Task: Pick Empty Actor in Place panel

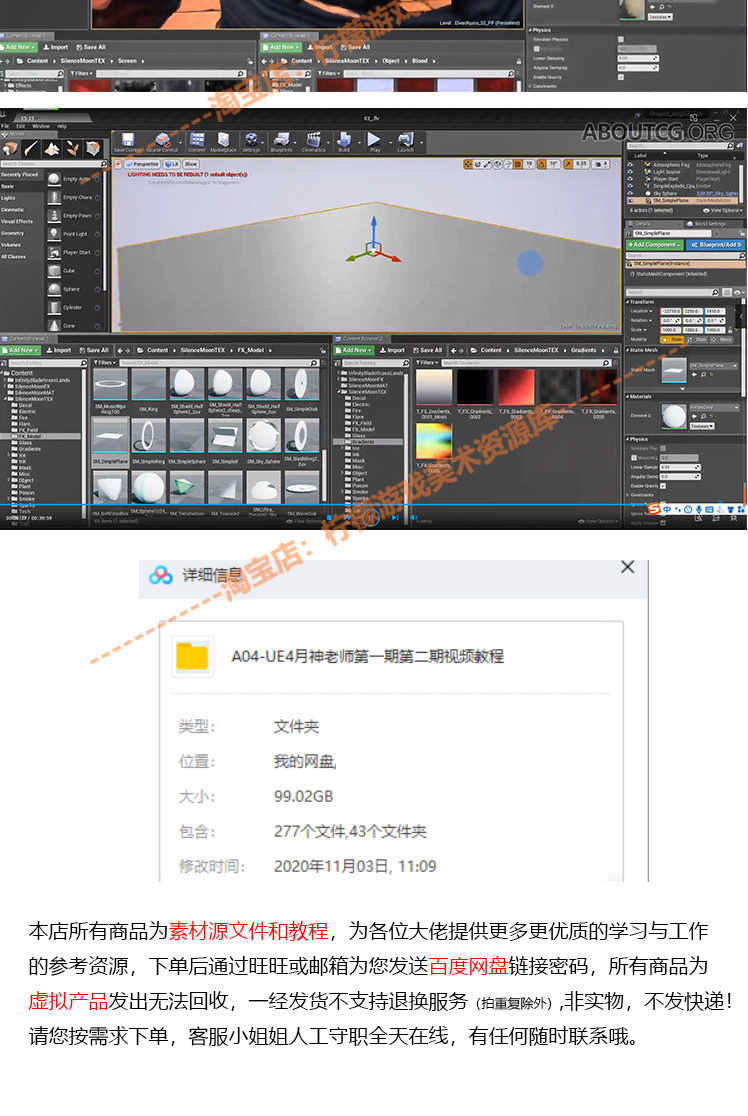Action: pyautogui.click(x=74, y=179)
